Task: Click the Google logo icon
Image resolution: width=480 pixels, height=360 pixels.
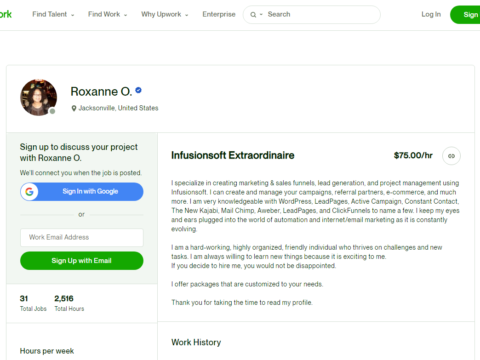Action: point(29,192)
